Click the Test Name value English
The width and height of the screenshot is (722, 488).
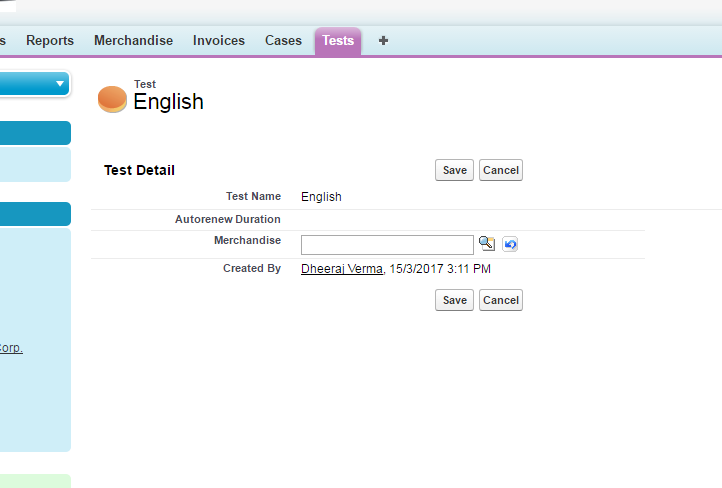coord(321,197)
